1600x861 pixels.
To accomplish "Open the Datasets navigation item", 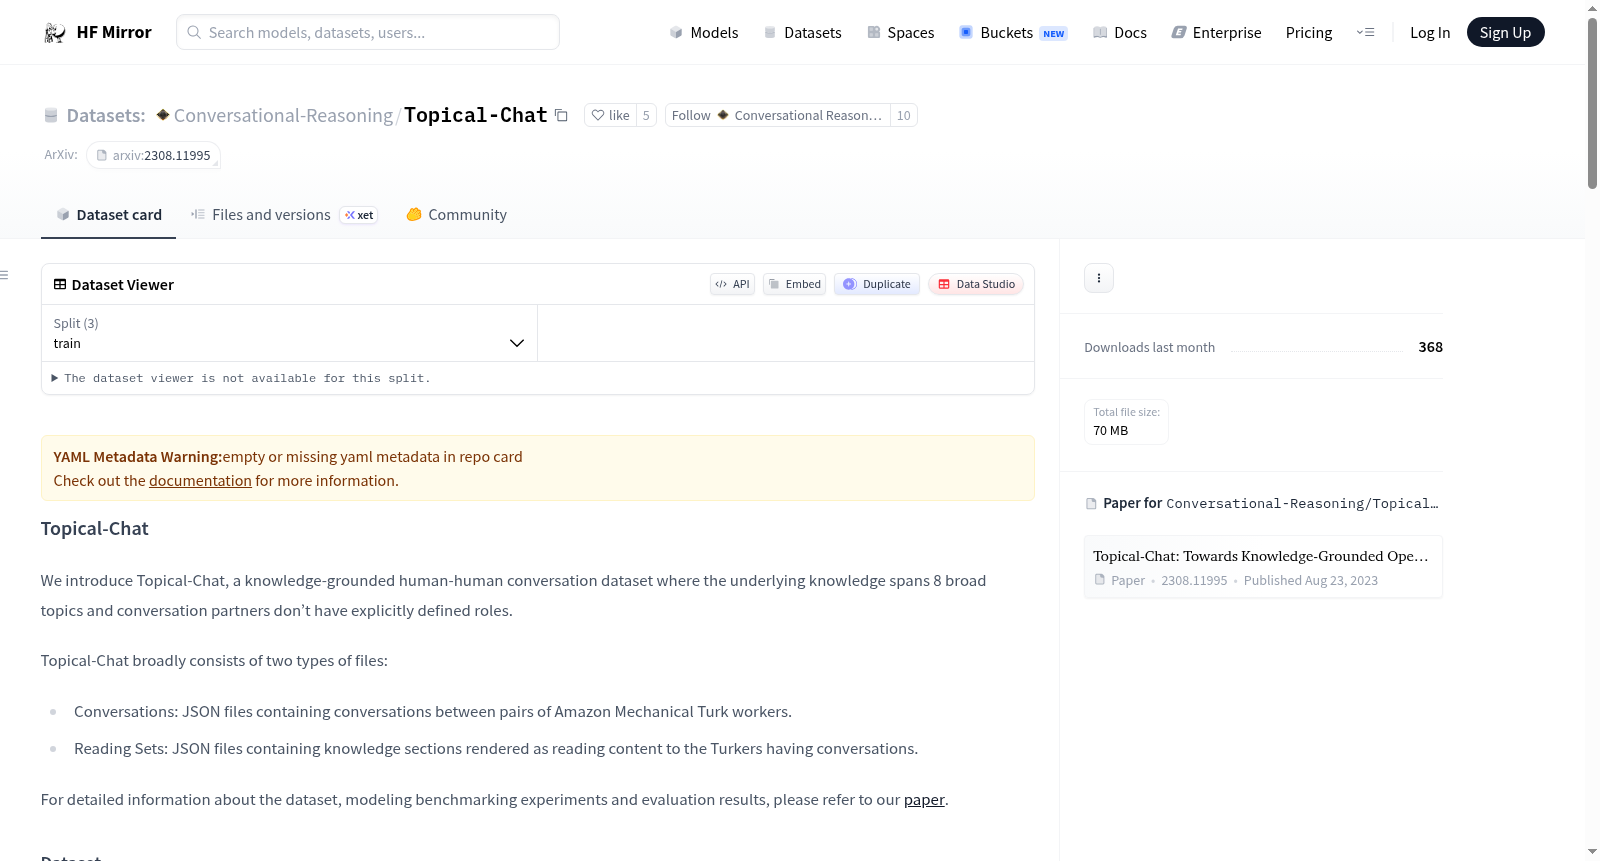I will (802, 33).
